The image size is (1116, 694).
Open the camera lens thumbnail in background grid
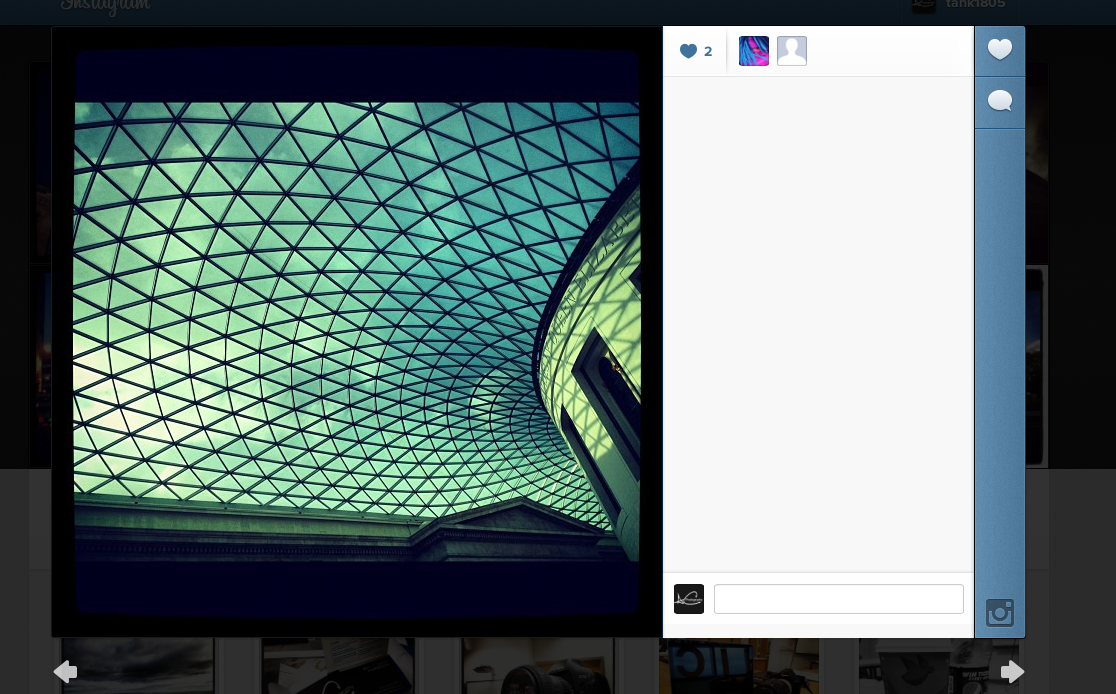pos(538,666)
